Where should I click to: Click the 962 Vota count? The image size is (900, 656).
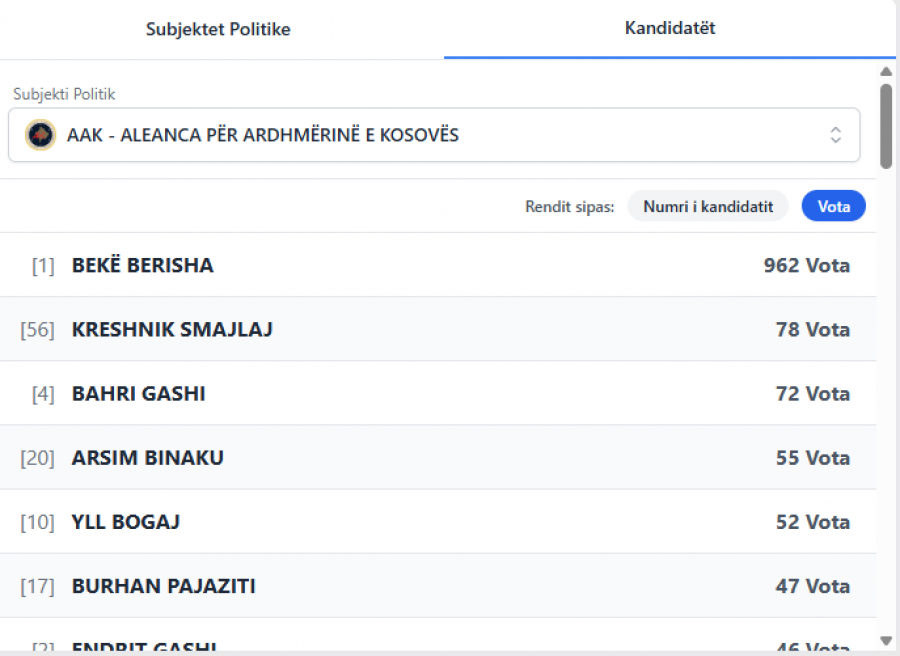806,266
